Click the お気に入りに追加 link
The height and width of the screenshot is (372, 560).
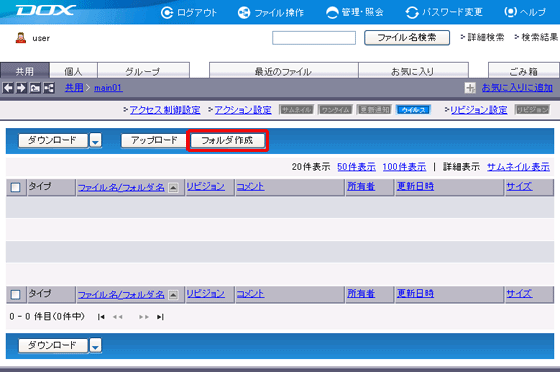pos(517,87)
